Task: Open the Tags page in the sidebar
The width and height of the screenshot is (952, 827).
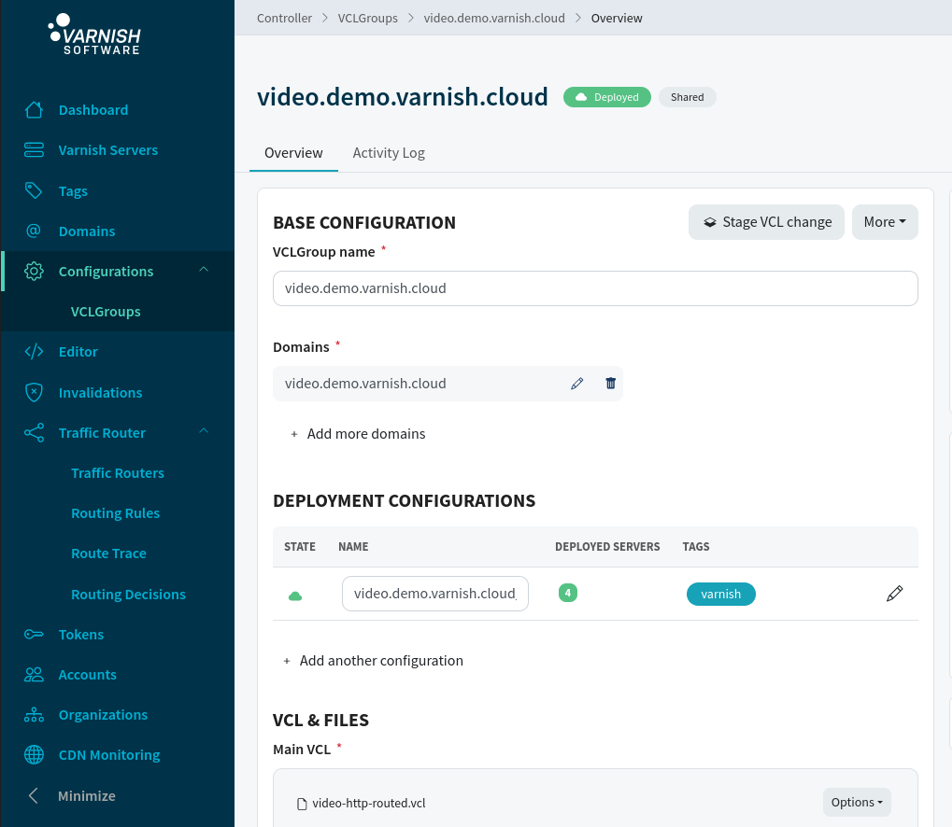Action: pos(73,191)
